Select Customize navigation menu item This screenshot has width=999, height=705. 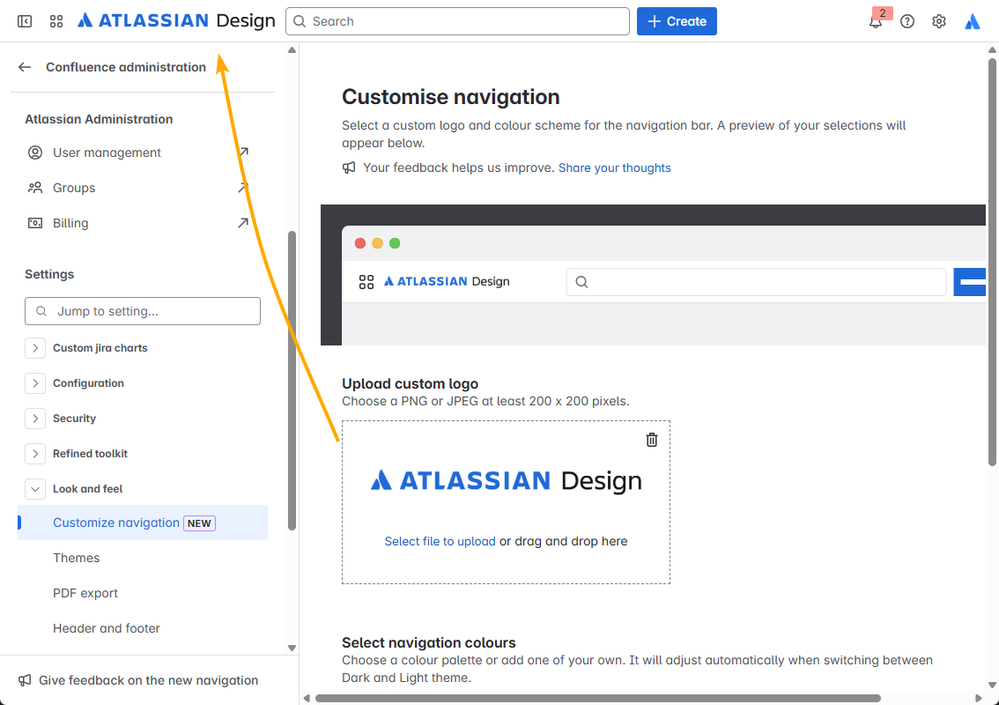pos(143,523)
